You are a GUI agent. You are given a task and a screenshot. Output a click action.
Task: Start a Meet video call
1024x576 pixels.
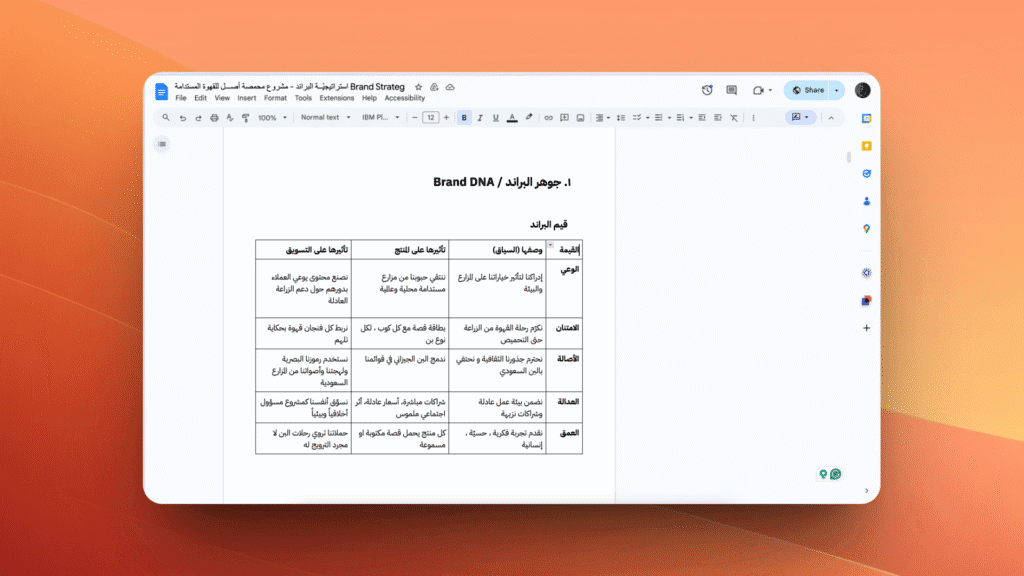coord(758,90)
